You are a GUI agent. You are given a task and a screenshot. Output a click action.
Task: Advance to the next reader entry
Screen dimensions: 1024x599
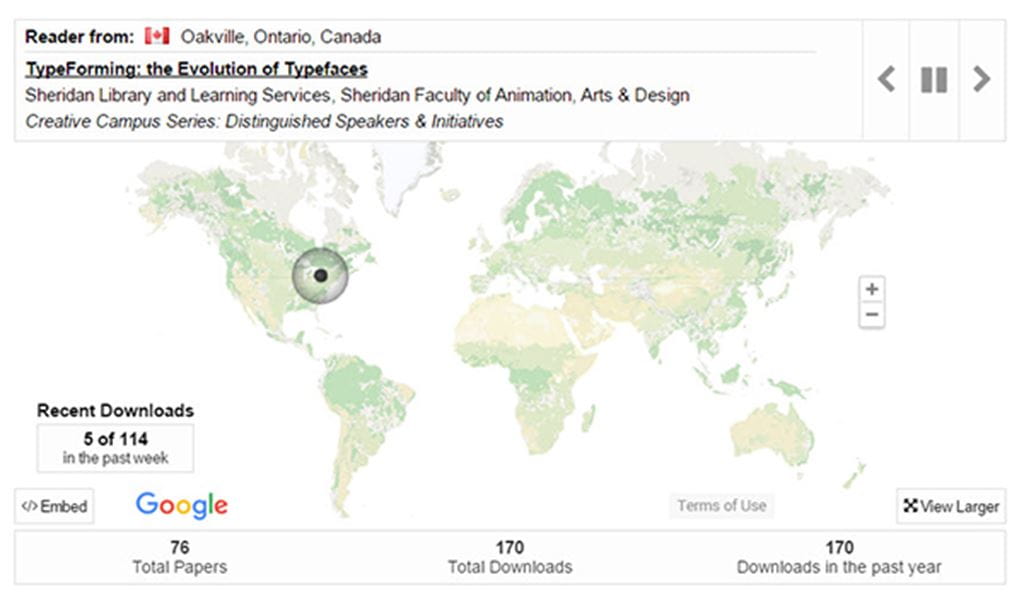point(982,80)
